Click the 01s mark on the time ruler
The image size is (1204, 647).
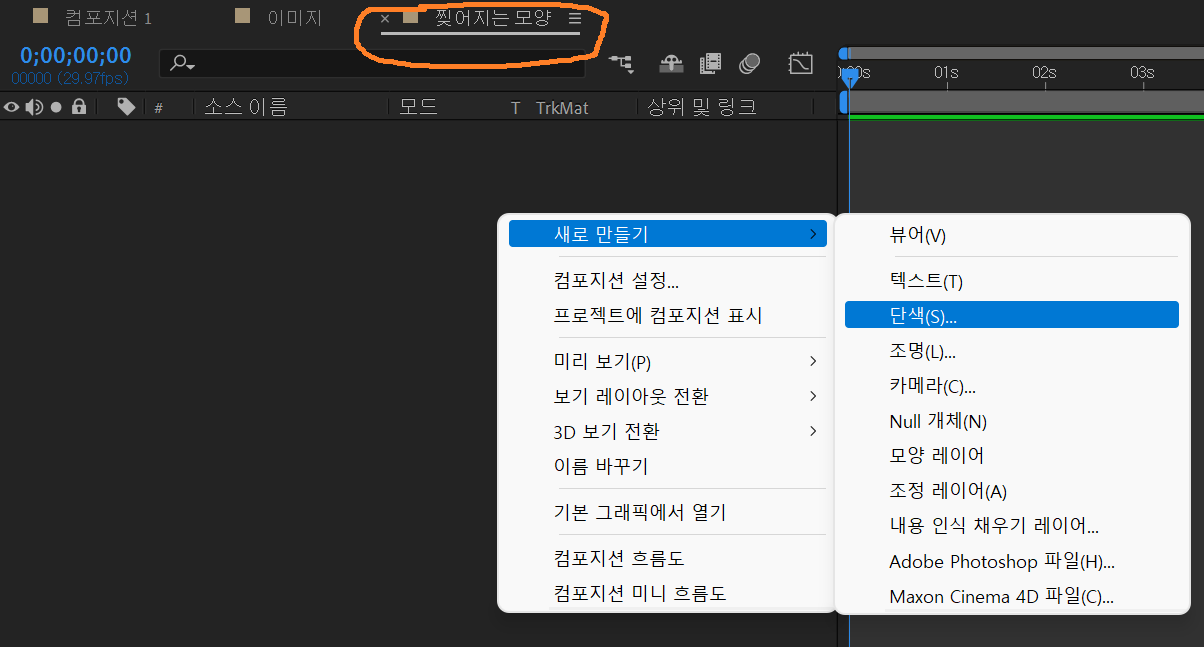coord(946,72)
